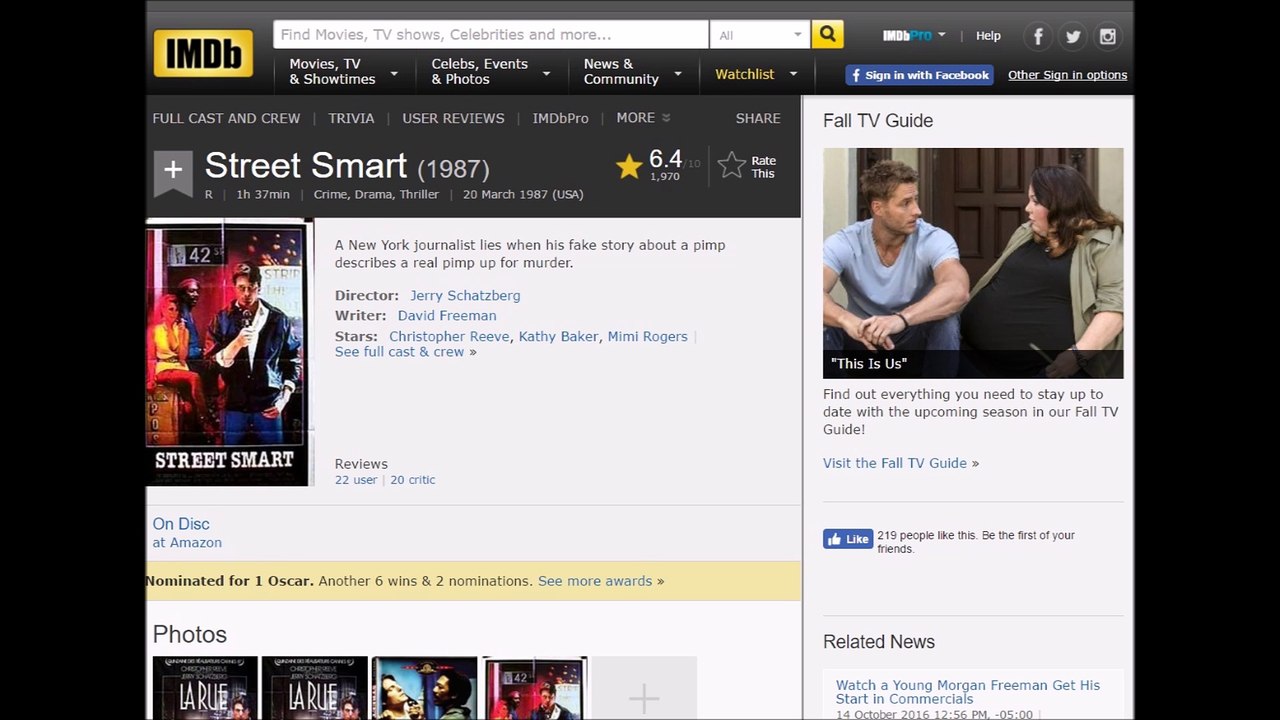1280x720 pixels.
Task: Click the Drama genre link
Action: click(x=374, y=195)
